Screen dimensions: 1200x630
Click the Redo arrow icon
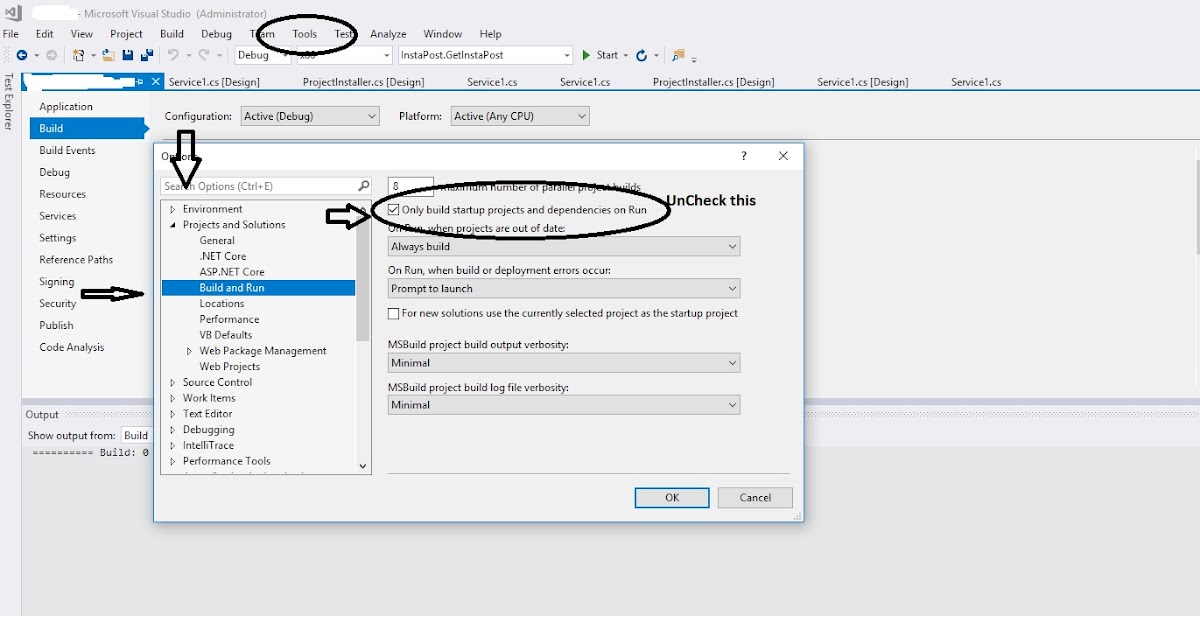coord(203,54)
